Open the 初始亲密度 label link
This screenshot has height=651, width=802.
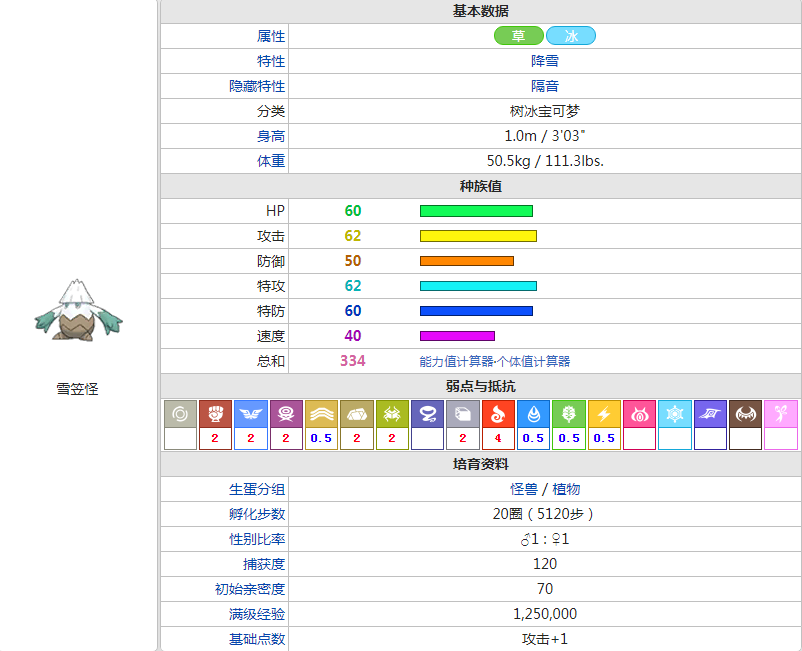[x=250, y=589]
